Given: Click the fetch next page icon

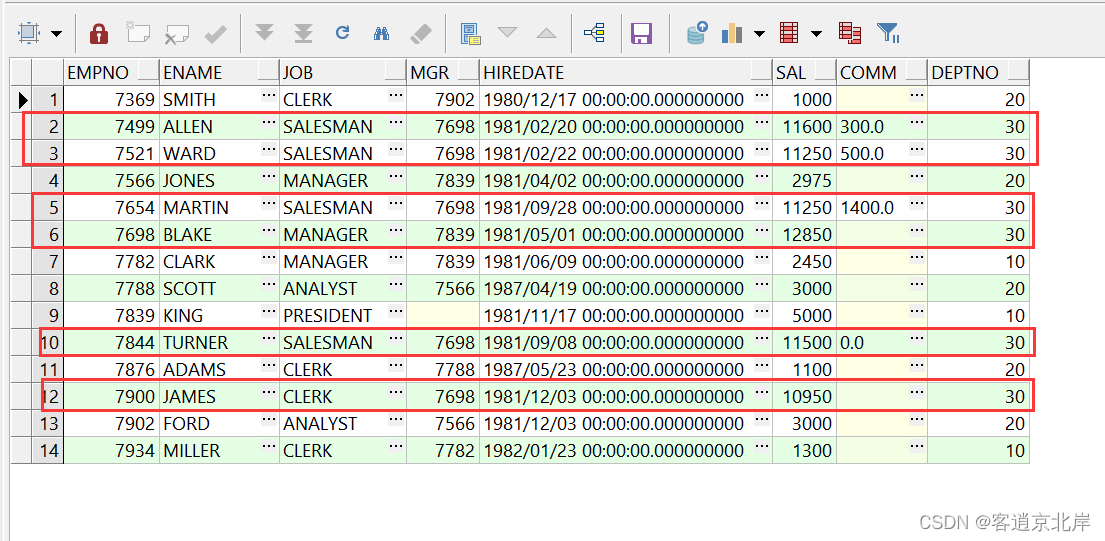Looking at the screenshot, I should pos(264,32).
